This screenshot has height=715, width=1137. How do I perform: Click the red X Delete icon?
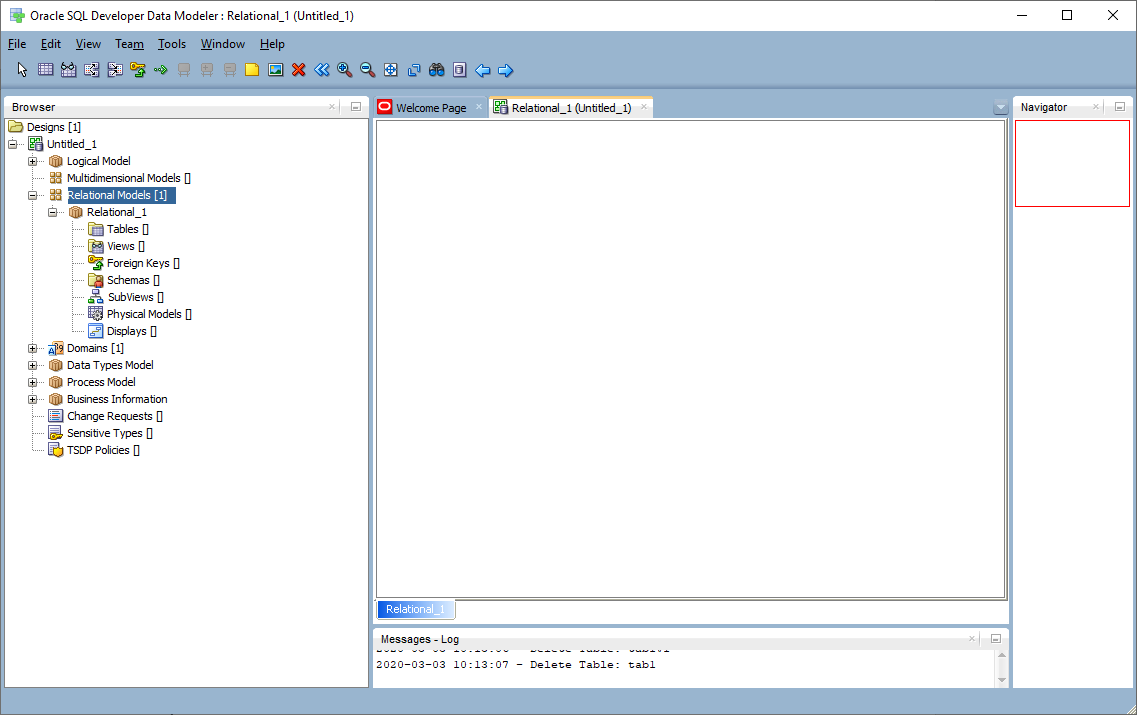pos(299,70)
